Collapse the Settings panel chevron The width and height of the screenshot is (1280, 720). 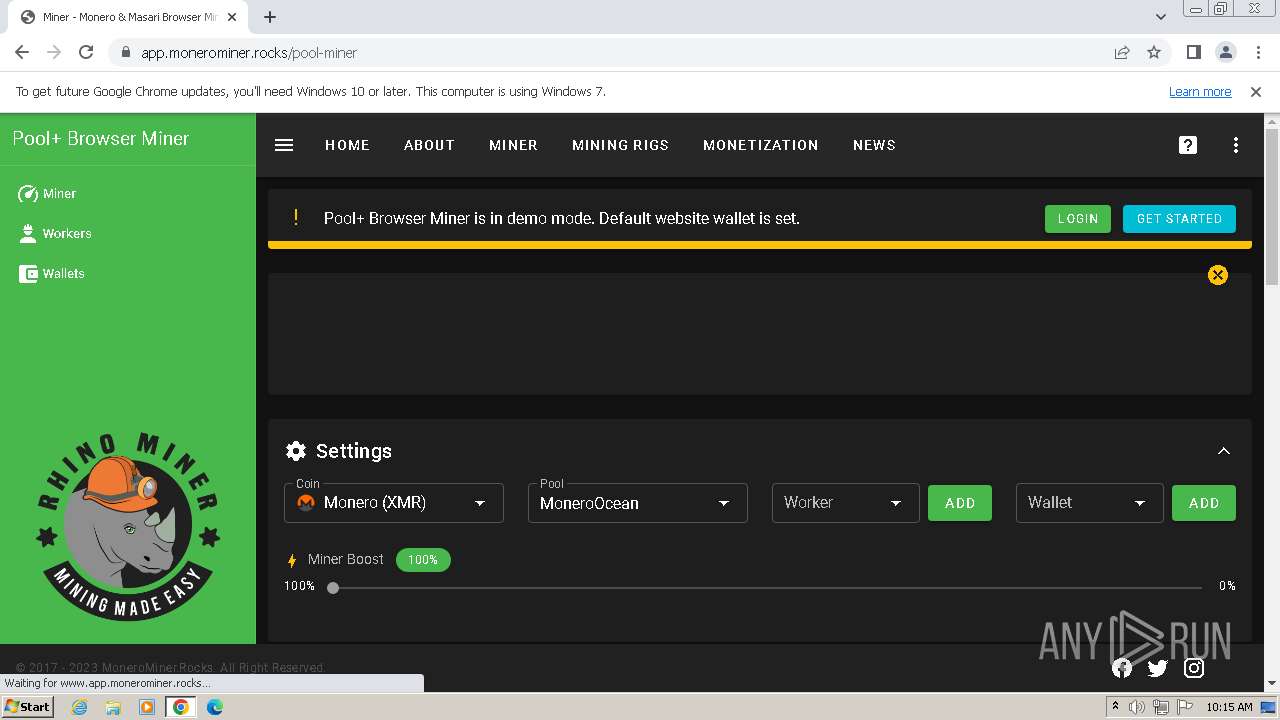pyautogui.click(x=1224, y=451)
